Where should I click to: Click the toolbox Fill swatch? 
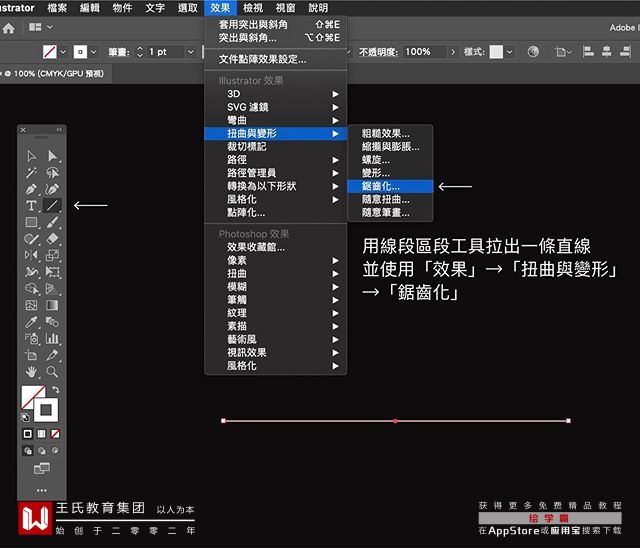coord(30,394)
